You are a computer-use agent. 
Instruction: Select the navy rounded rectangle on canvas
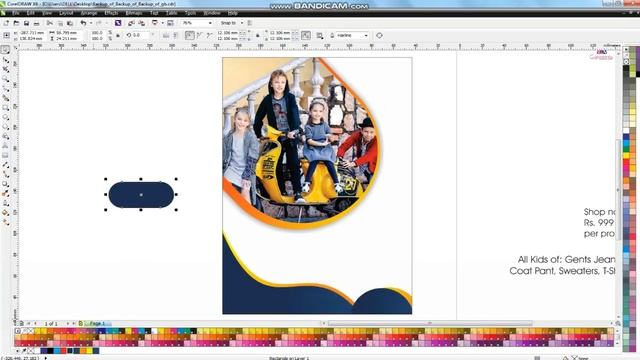pyautogui.click(x=141, y=195)
